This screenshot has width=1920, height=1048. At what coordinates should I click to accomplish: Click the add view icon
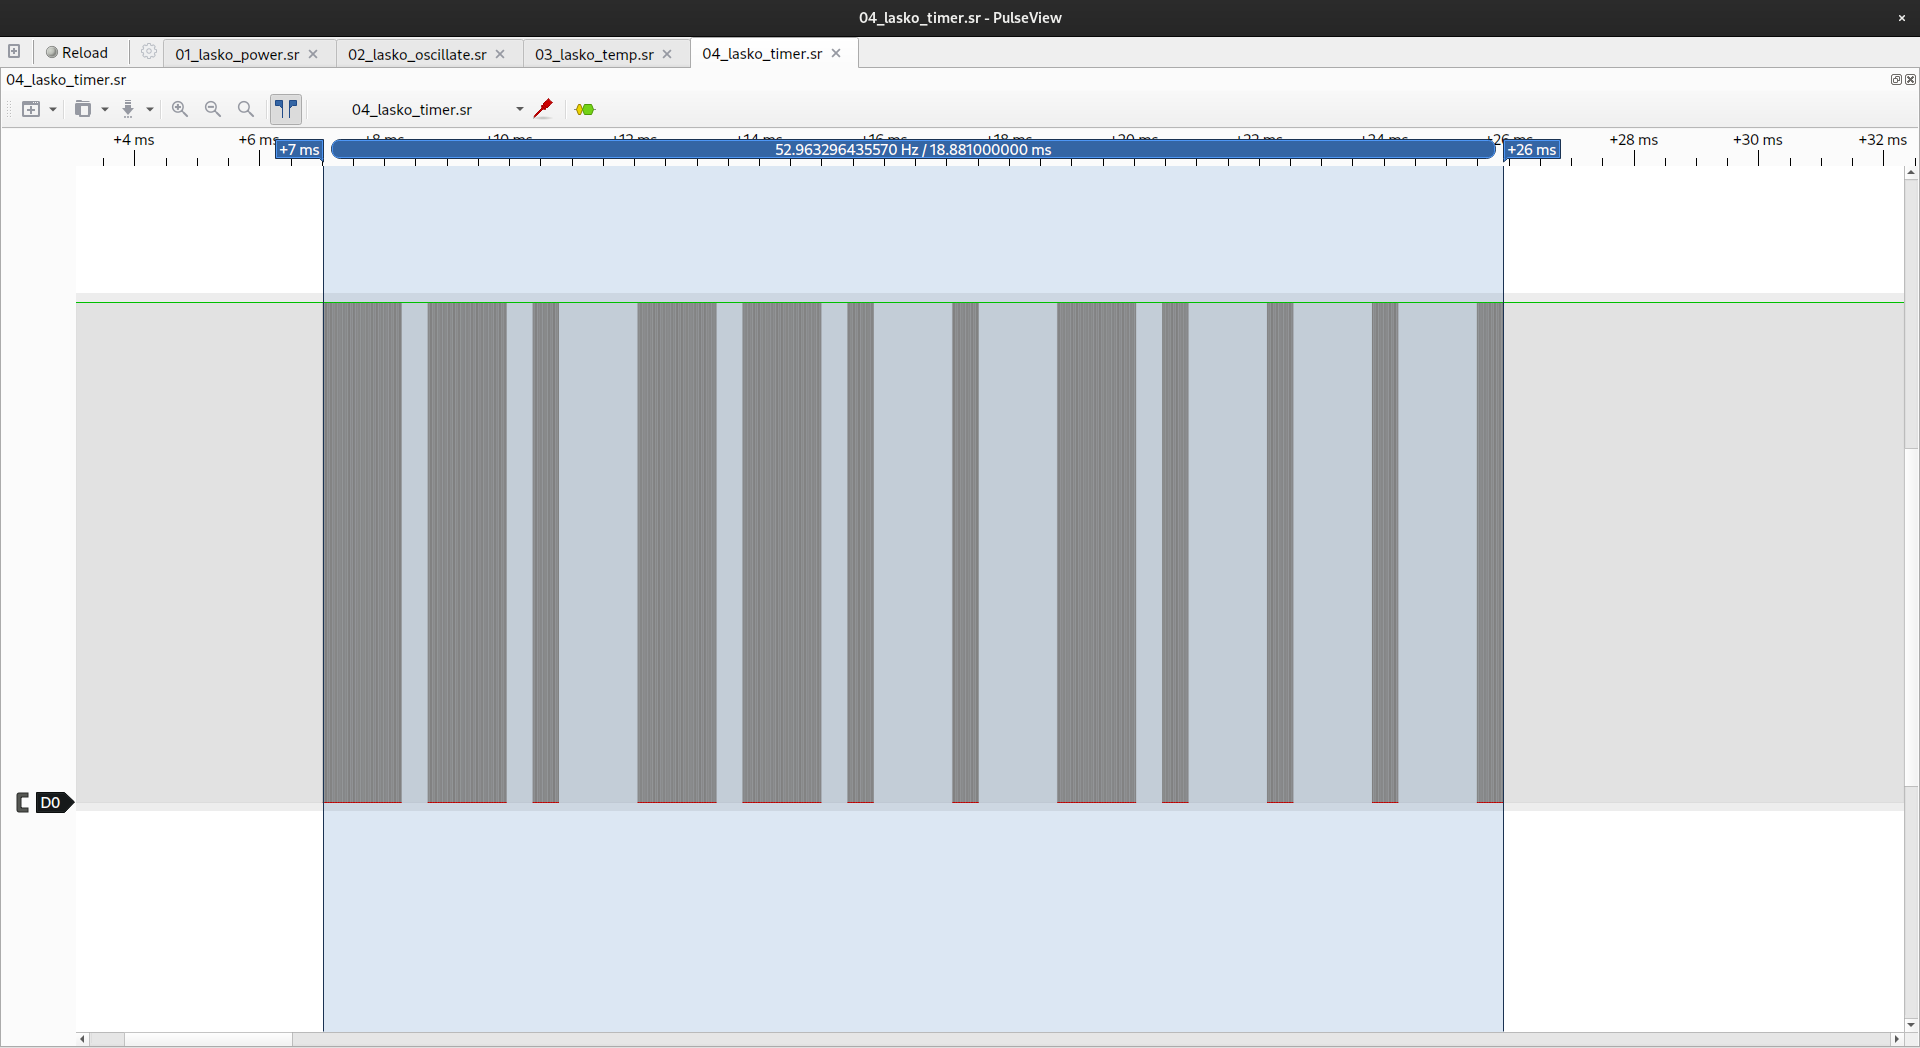pyautogui.click(x=31, y=109)
